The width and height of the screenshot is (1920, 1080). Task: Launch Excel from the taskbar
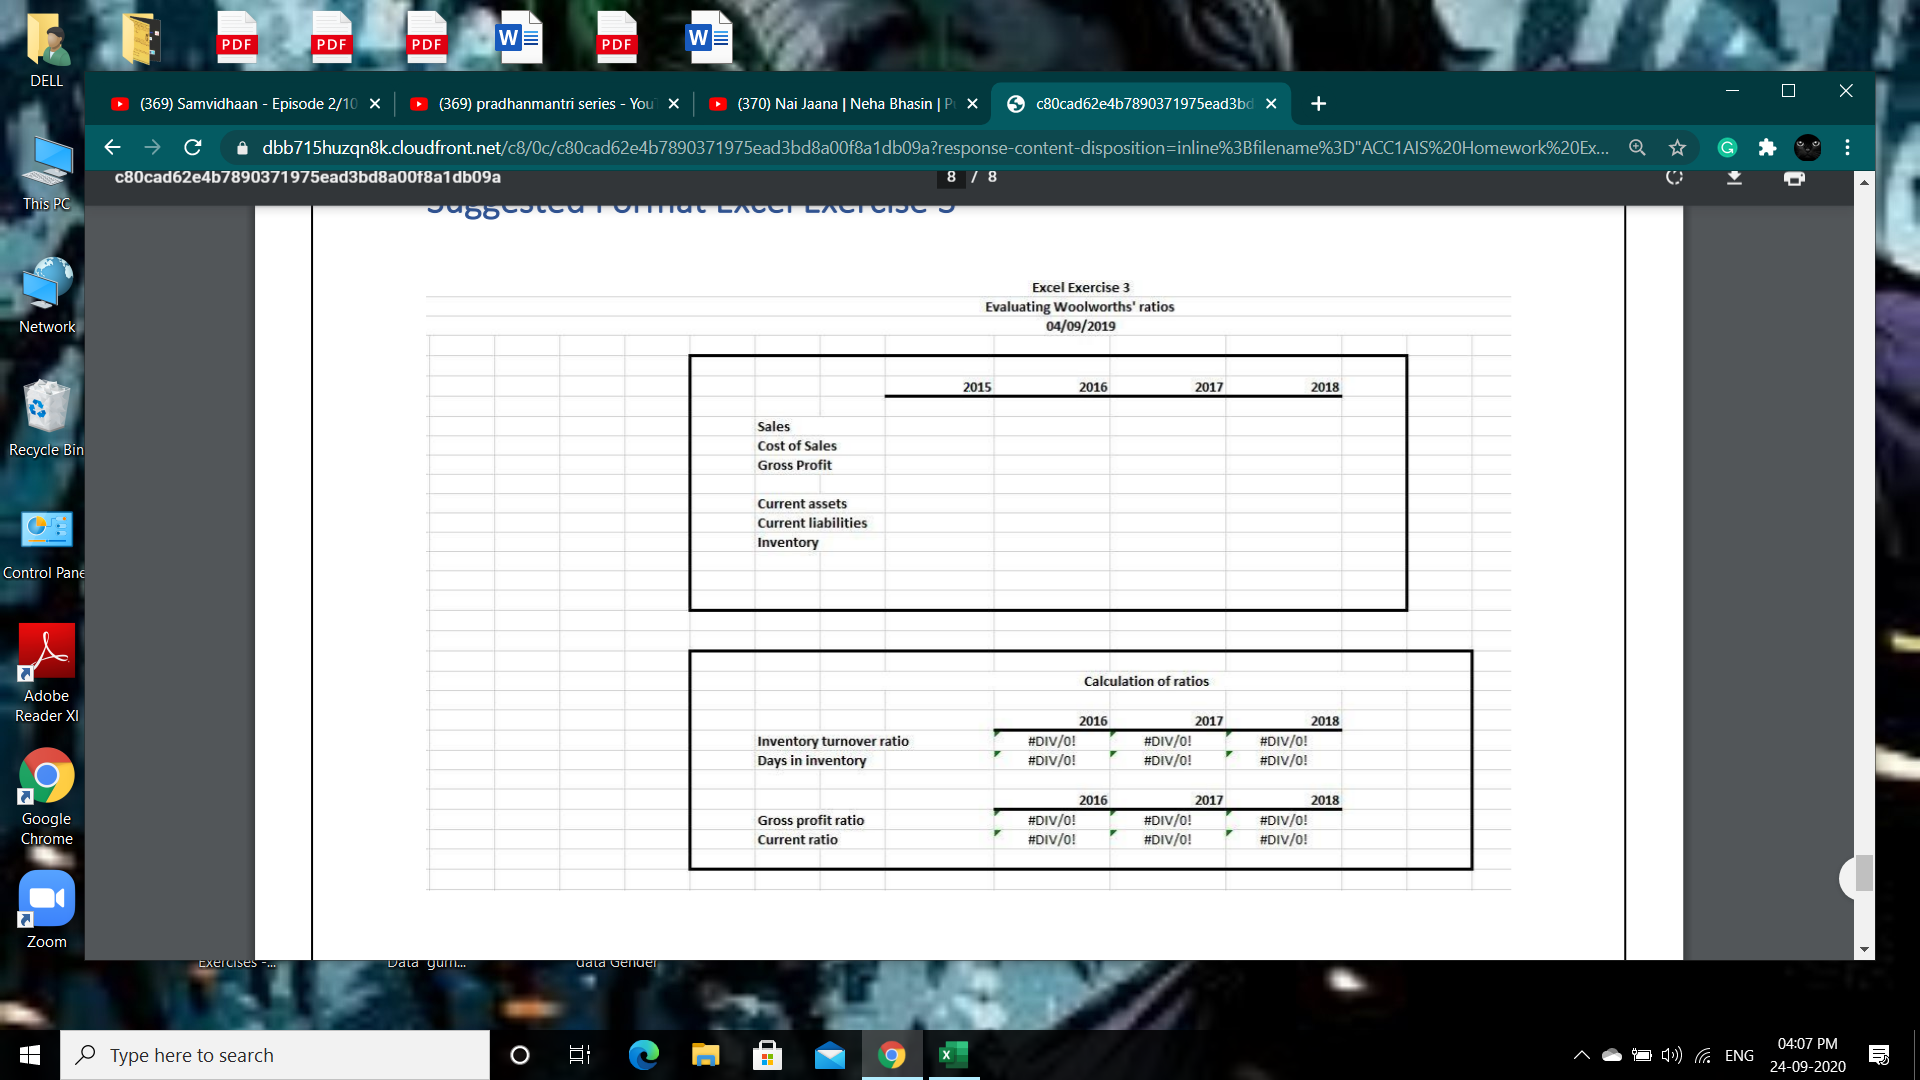pyautogui.click(x=952, y=1054)
